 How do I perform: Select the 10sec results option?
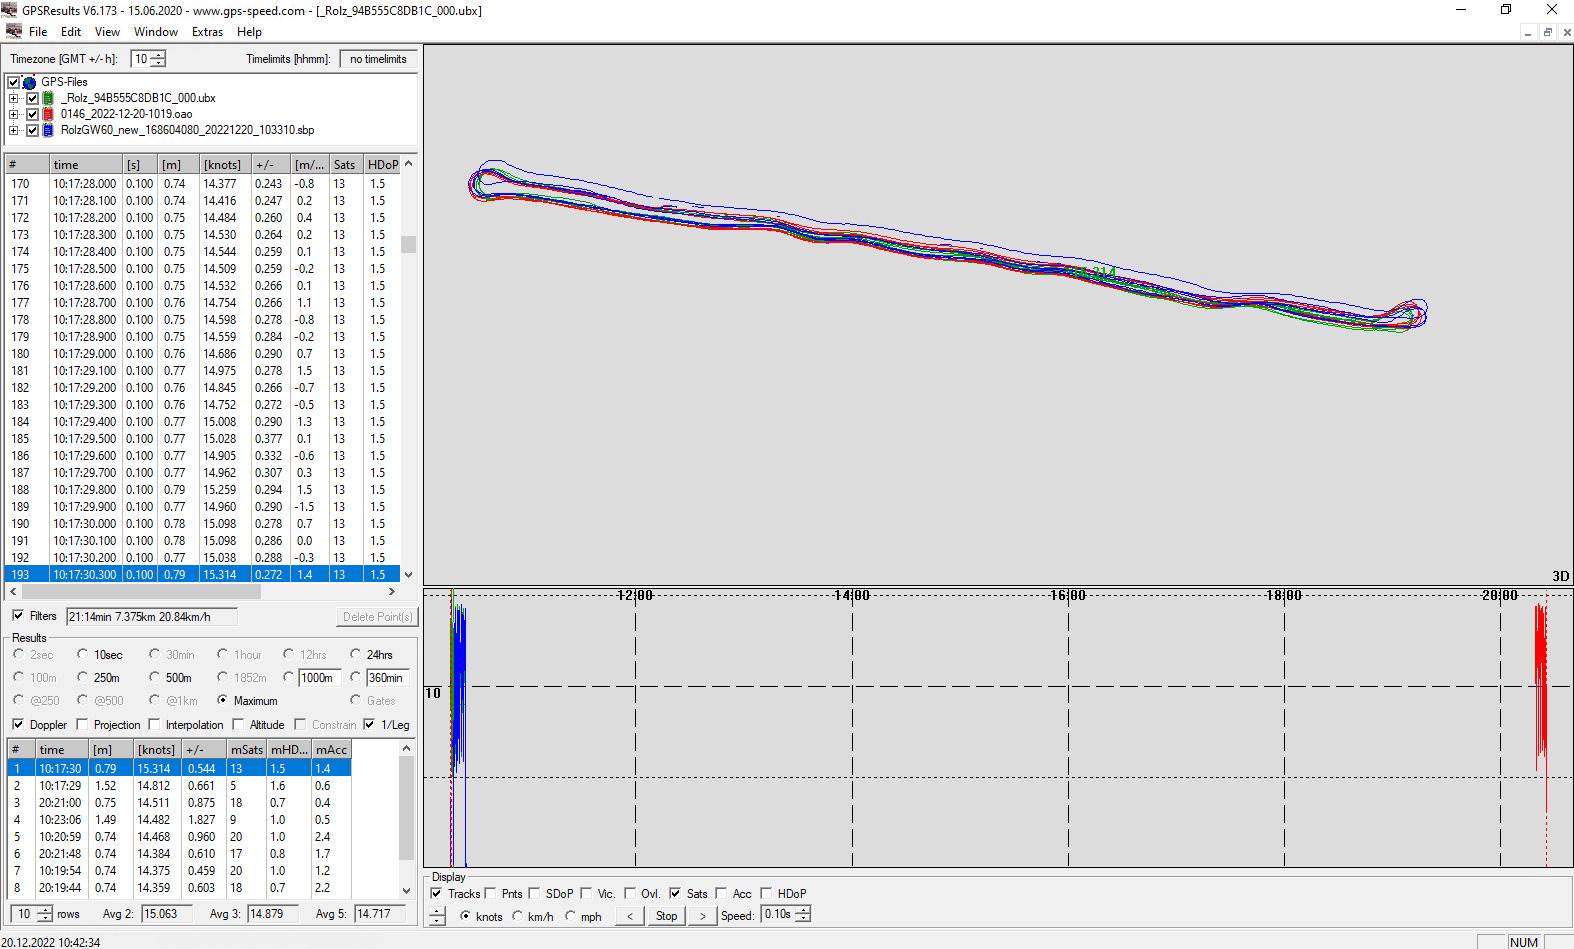tap(83, 654)
